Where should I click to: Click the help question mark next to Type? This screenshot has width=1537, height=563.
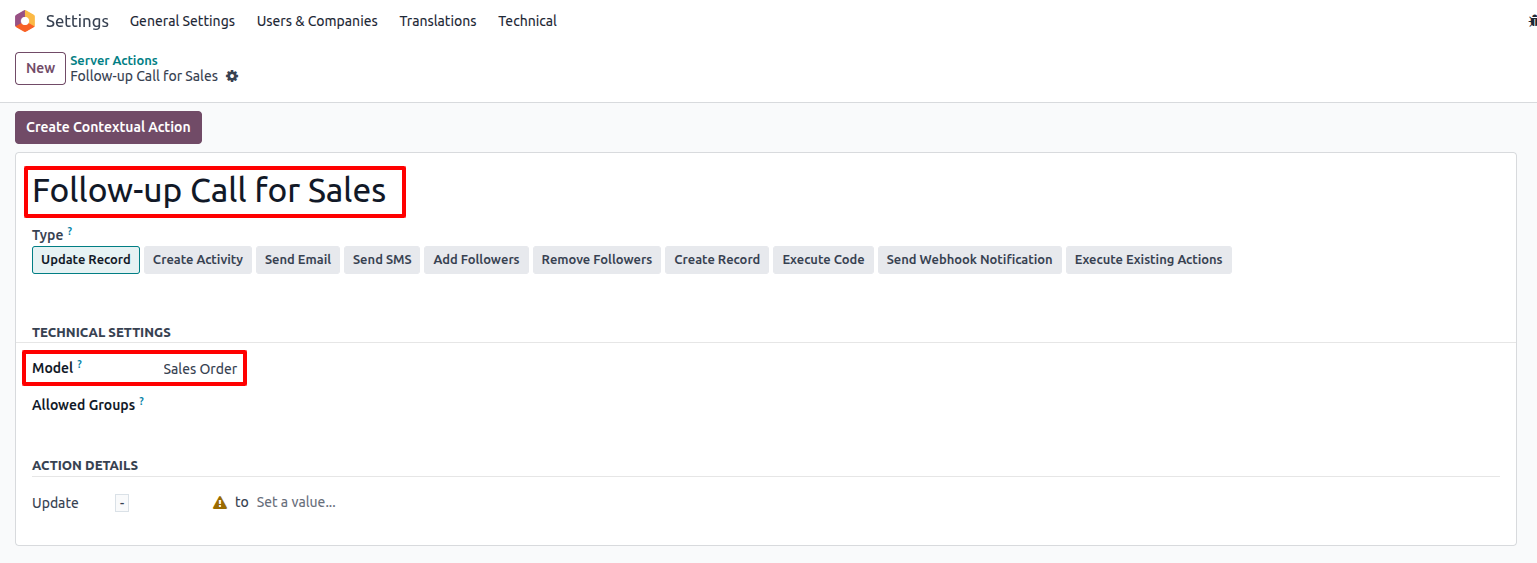(x=70, y=232)
